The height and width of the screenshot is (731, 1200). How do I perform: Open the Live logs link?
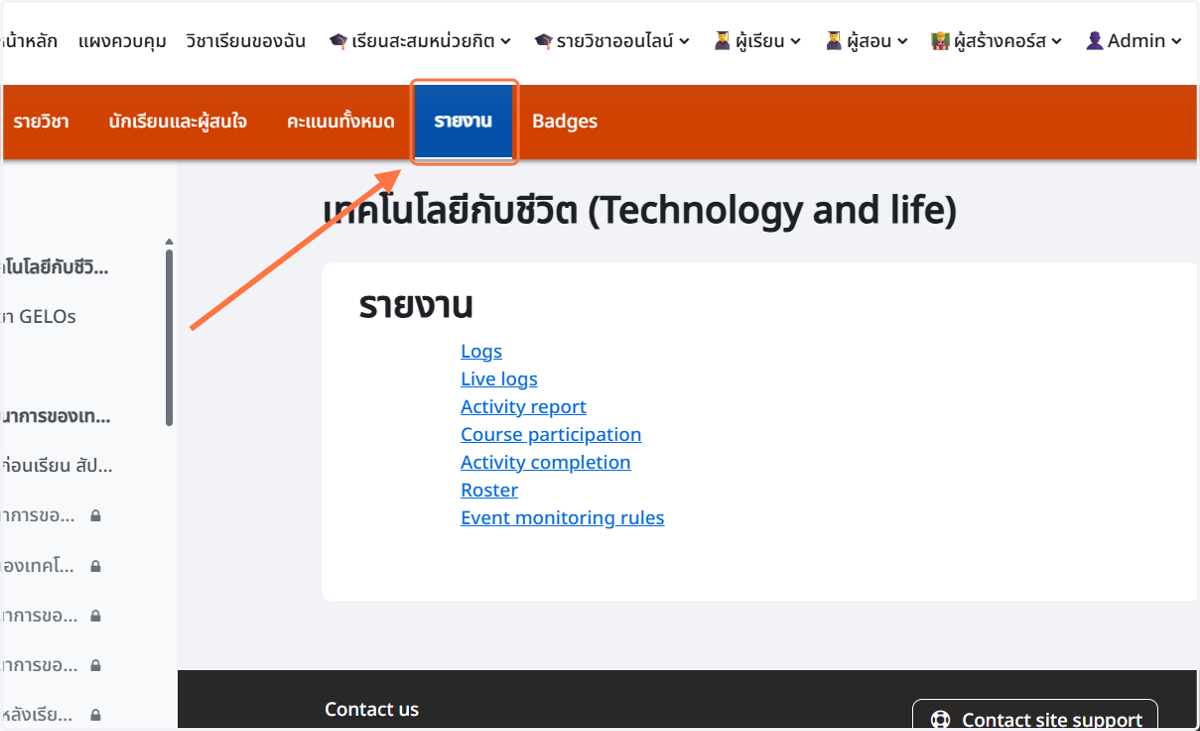pyautogui.click(x=499, y=379)
